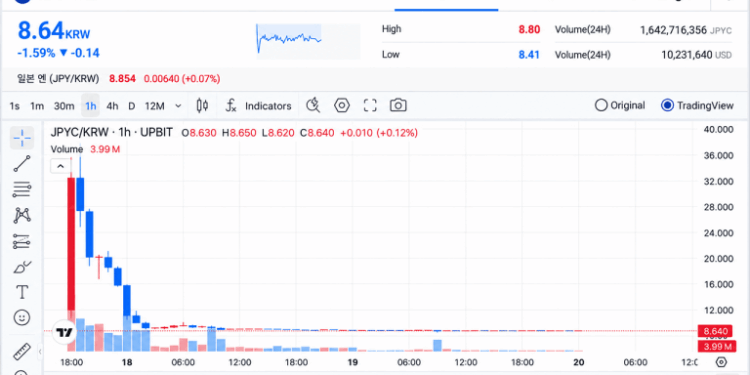Switch to the 1m timeframe
The image size is (750, 375).
(37, 106)
